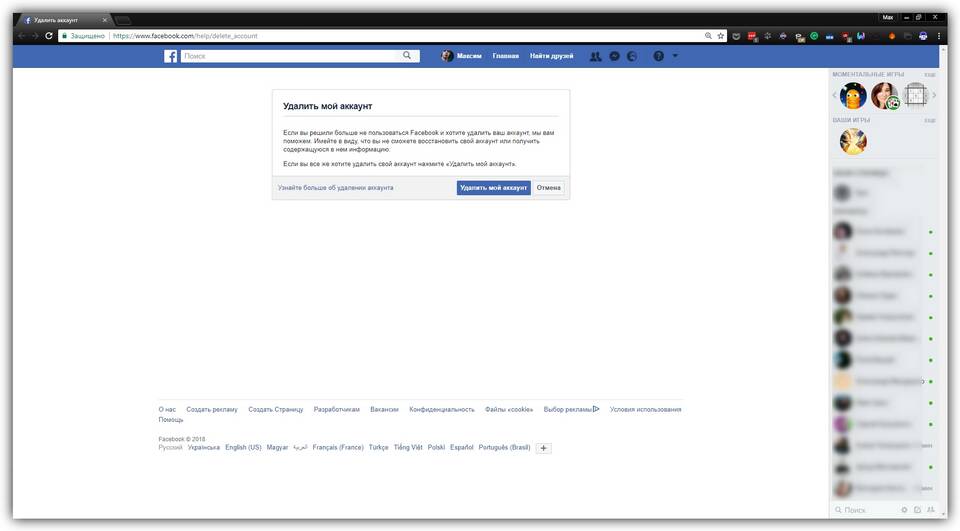Click the Pocket extension icon
The image size is (960, 531).
click(x=736, y=36)
